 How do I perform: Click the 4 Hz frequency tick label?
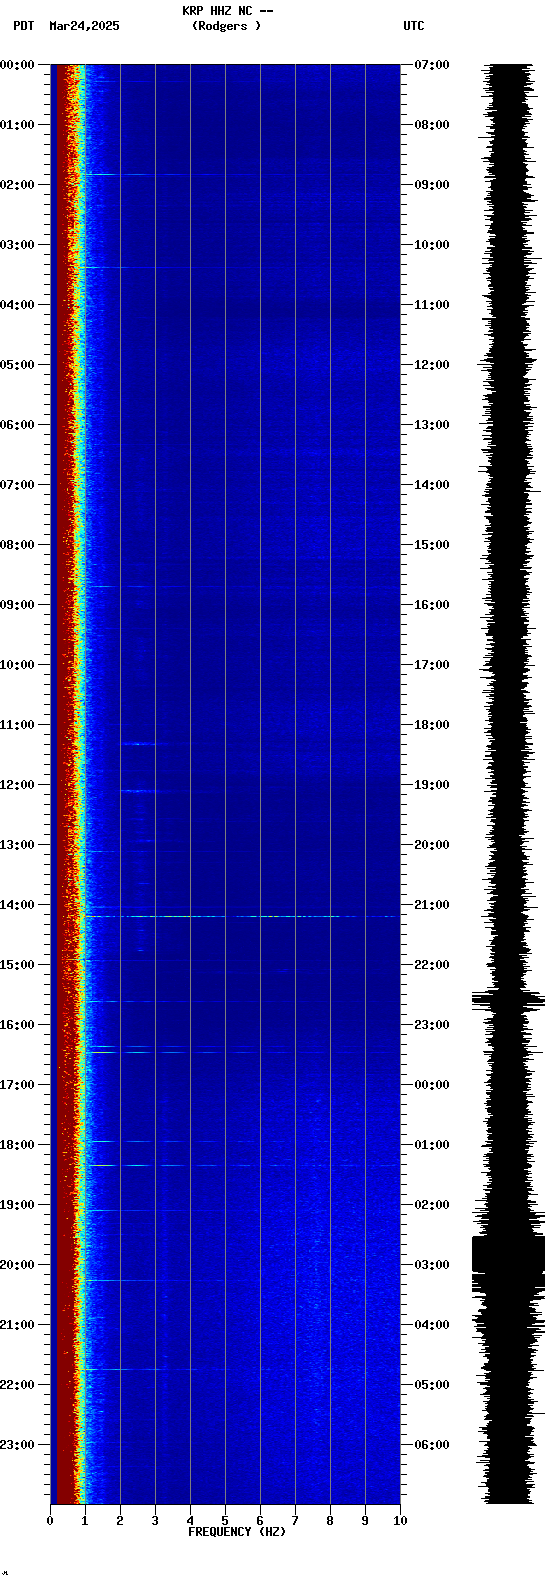(190, 1521)
